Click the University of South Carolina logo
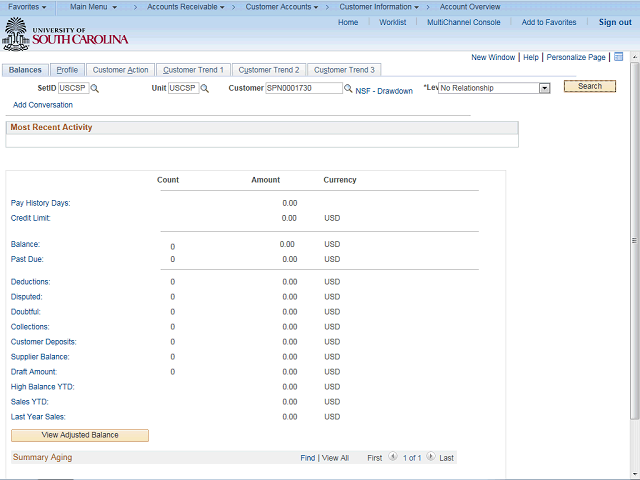The image size is (640, 480). coord(65,34)
